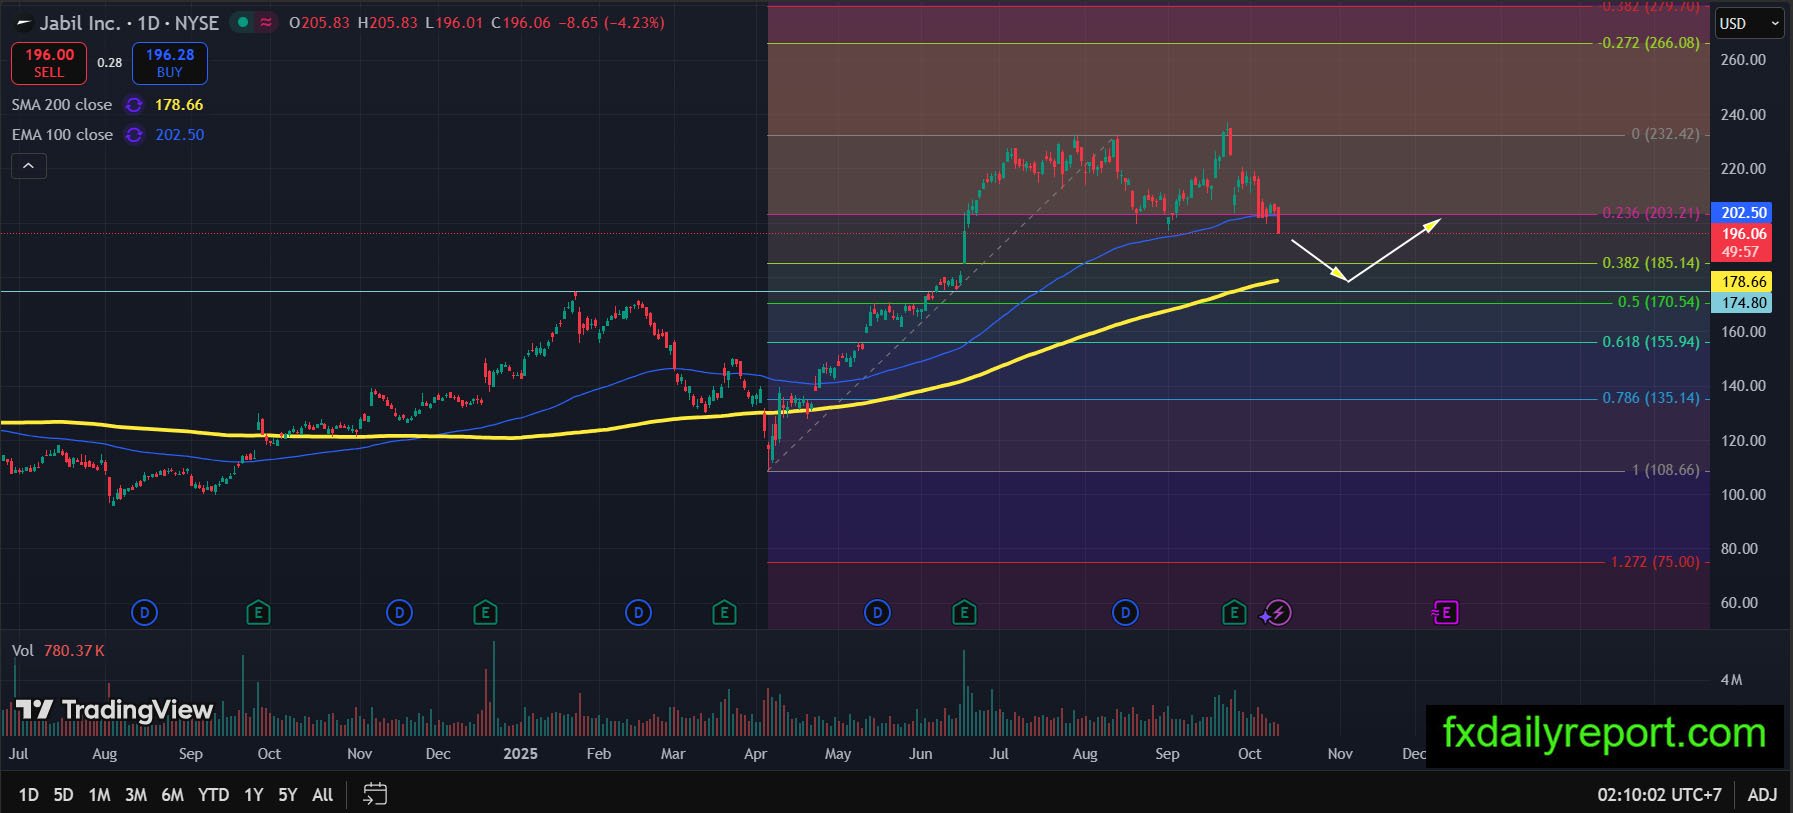Pick the 1Y time range
The image size is (1793, 813).
(254, 794)
